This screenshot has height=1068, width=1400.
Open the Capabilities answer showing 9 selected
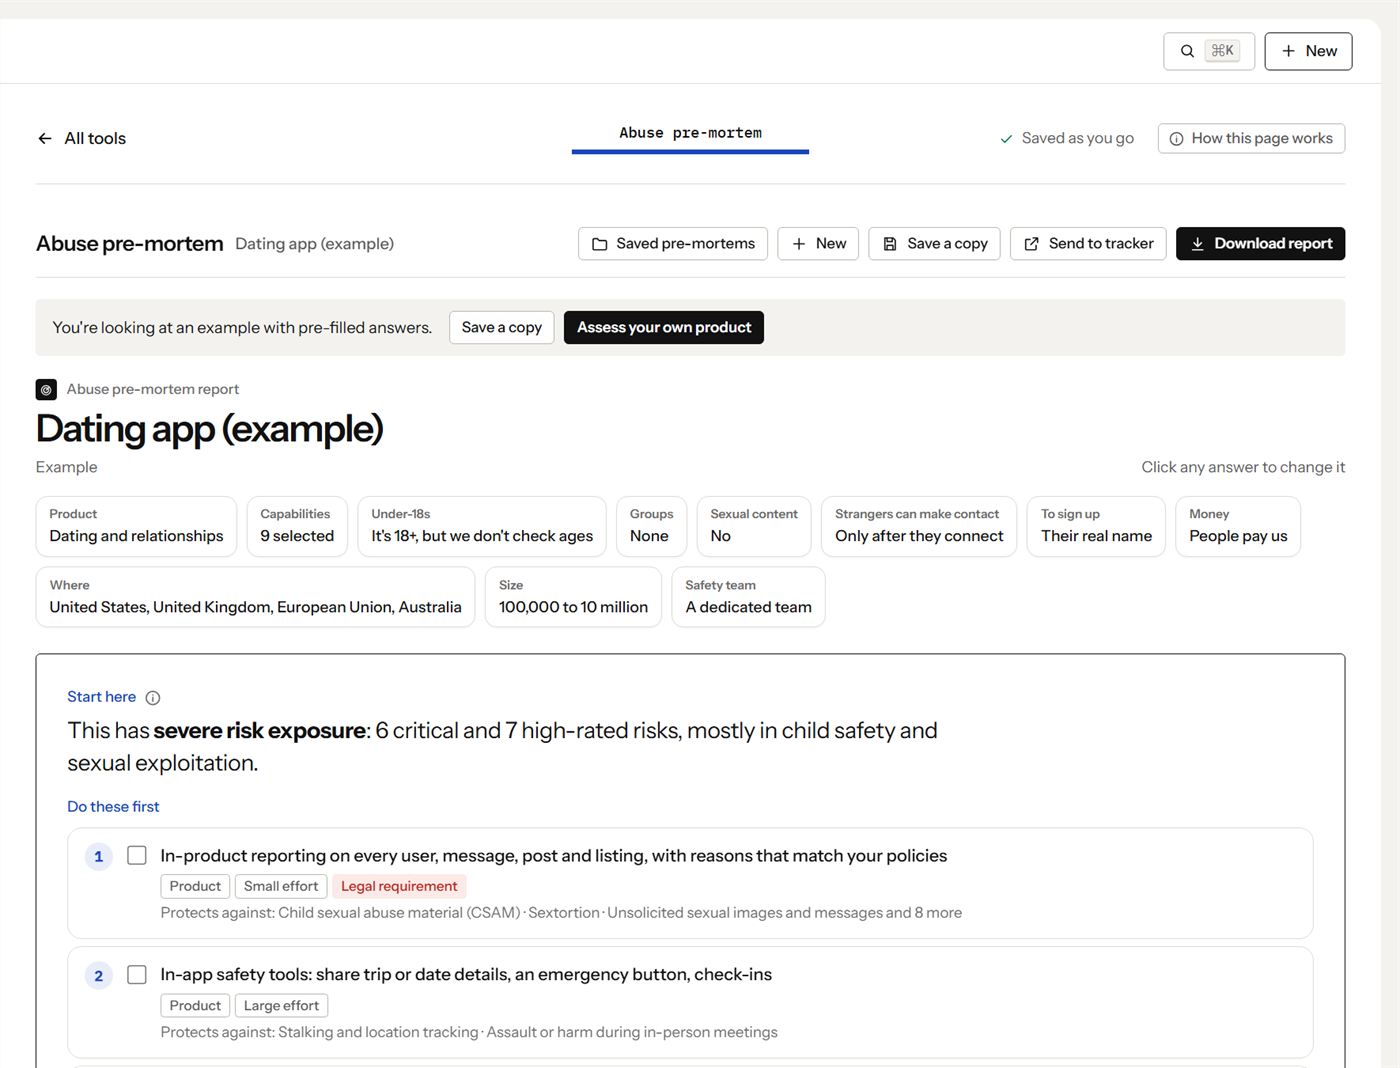click(297, 526)
